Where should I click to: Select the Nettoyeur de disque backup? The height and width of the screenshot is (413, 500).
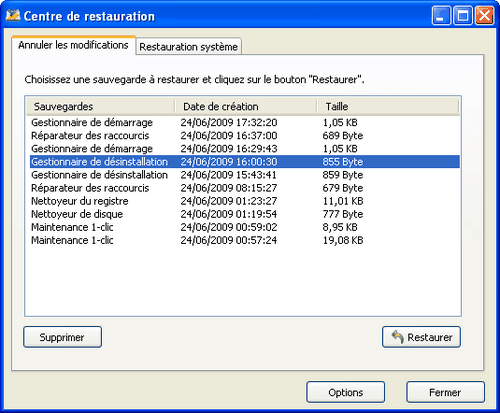245,214
